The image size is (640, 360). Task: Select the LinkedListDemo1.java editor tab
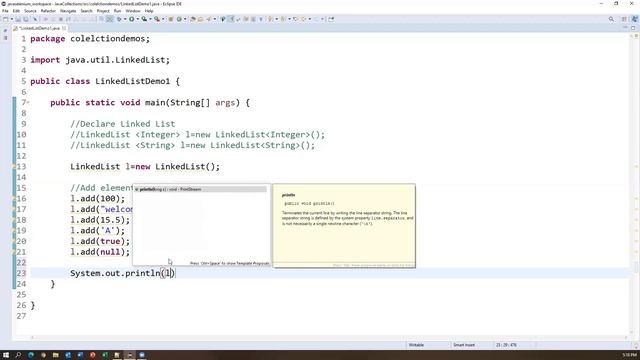point(40,28)
